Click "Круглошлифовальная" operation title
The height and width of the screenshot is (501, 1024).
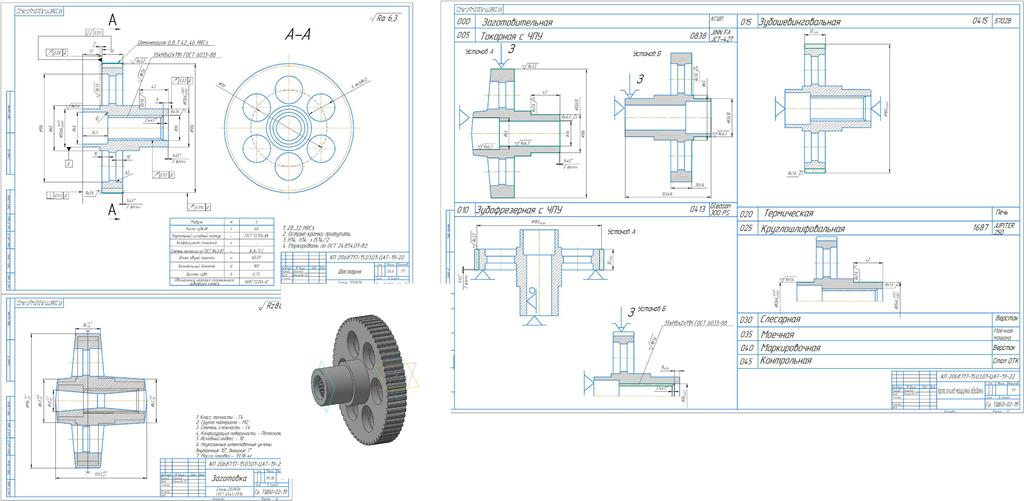801,229
